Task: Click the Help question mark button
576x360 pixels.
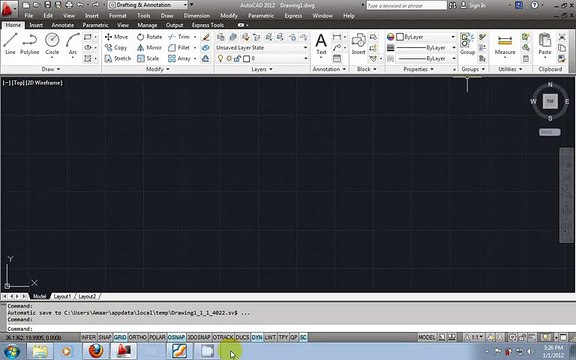Action: [x=535, y=5]
